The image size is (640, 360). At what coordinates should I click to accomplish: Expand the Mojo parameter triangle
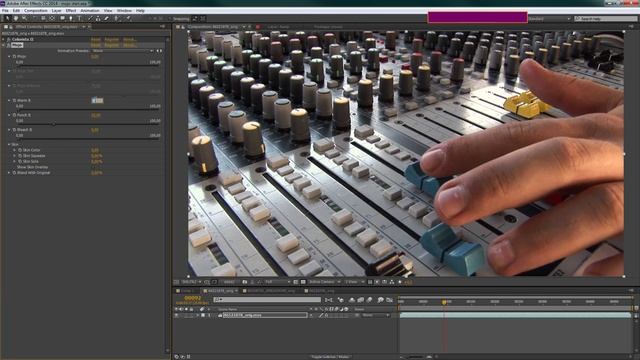9,57
